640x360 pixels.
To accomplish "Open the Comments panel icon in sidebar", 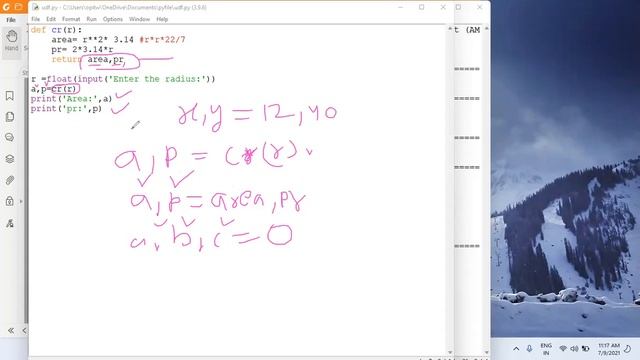I will [x=10, y=138].
